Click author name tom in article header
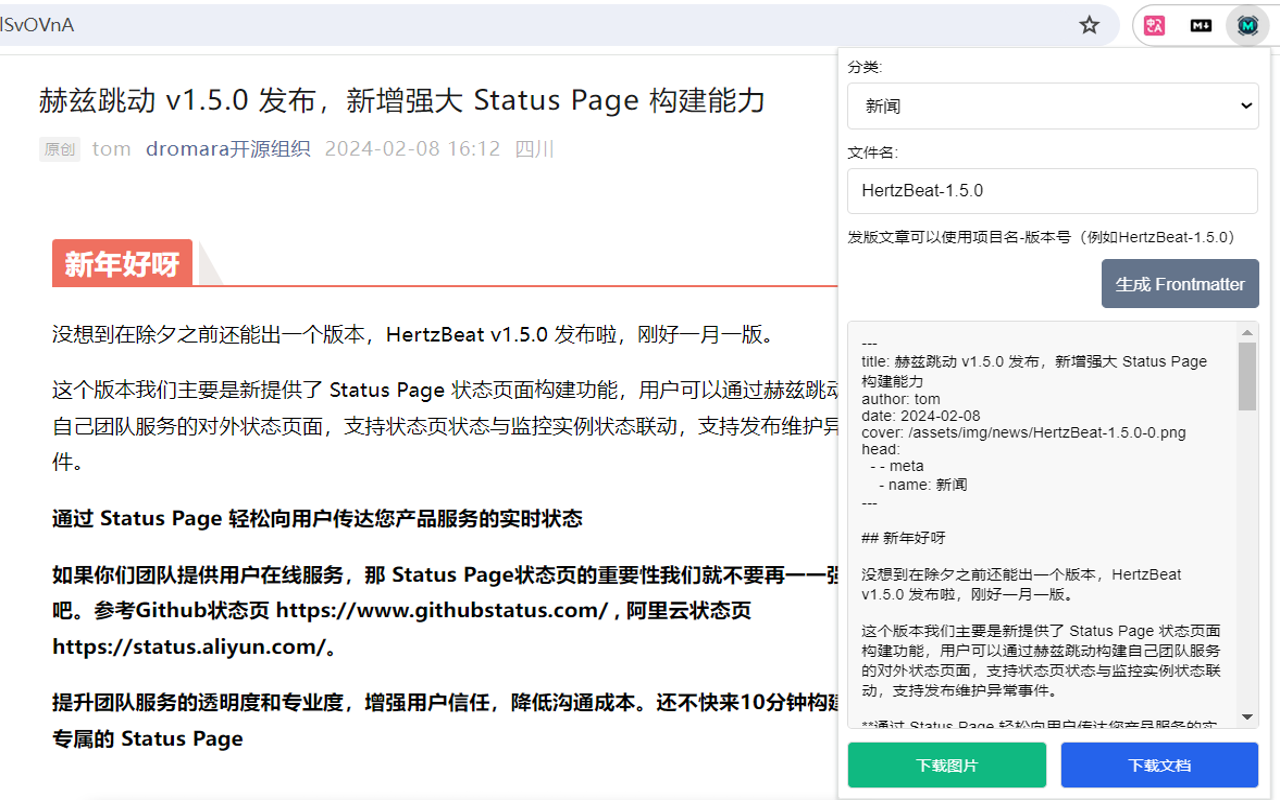Screen dimensions: 1280x800 pos(111,149)
